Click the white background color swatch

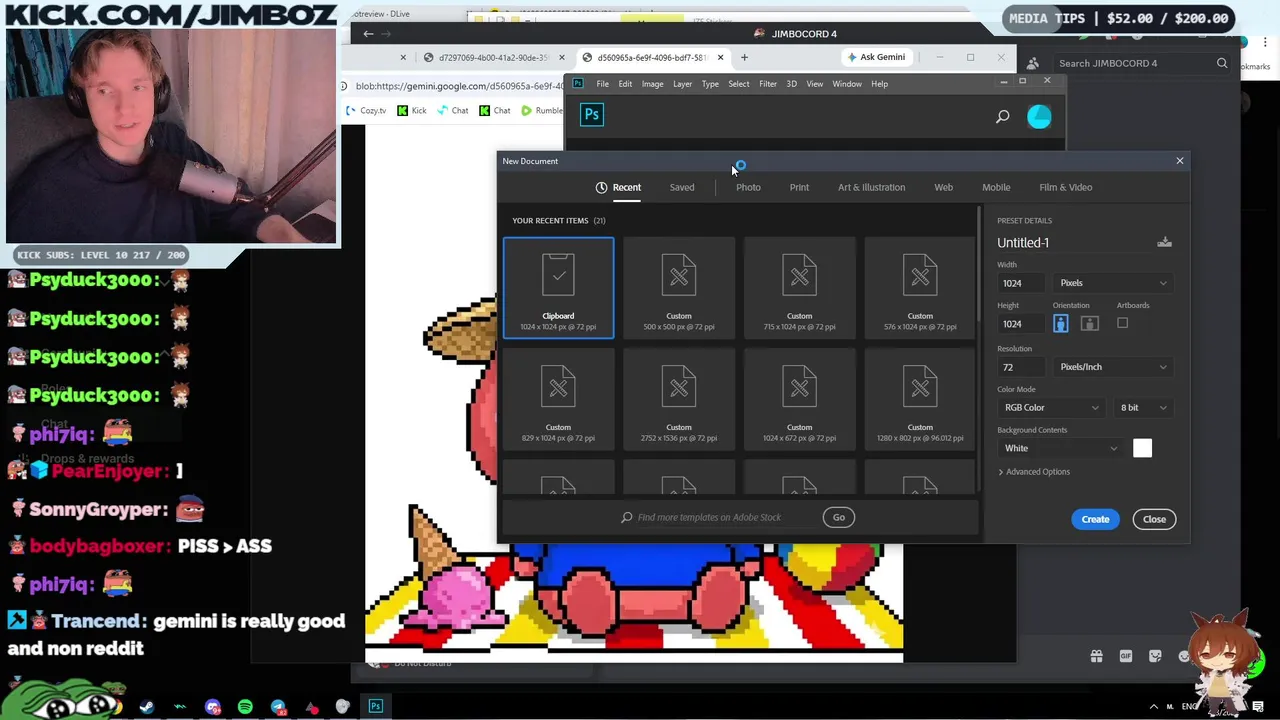click(1142, 448)
